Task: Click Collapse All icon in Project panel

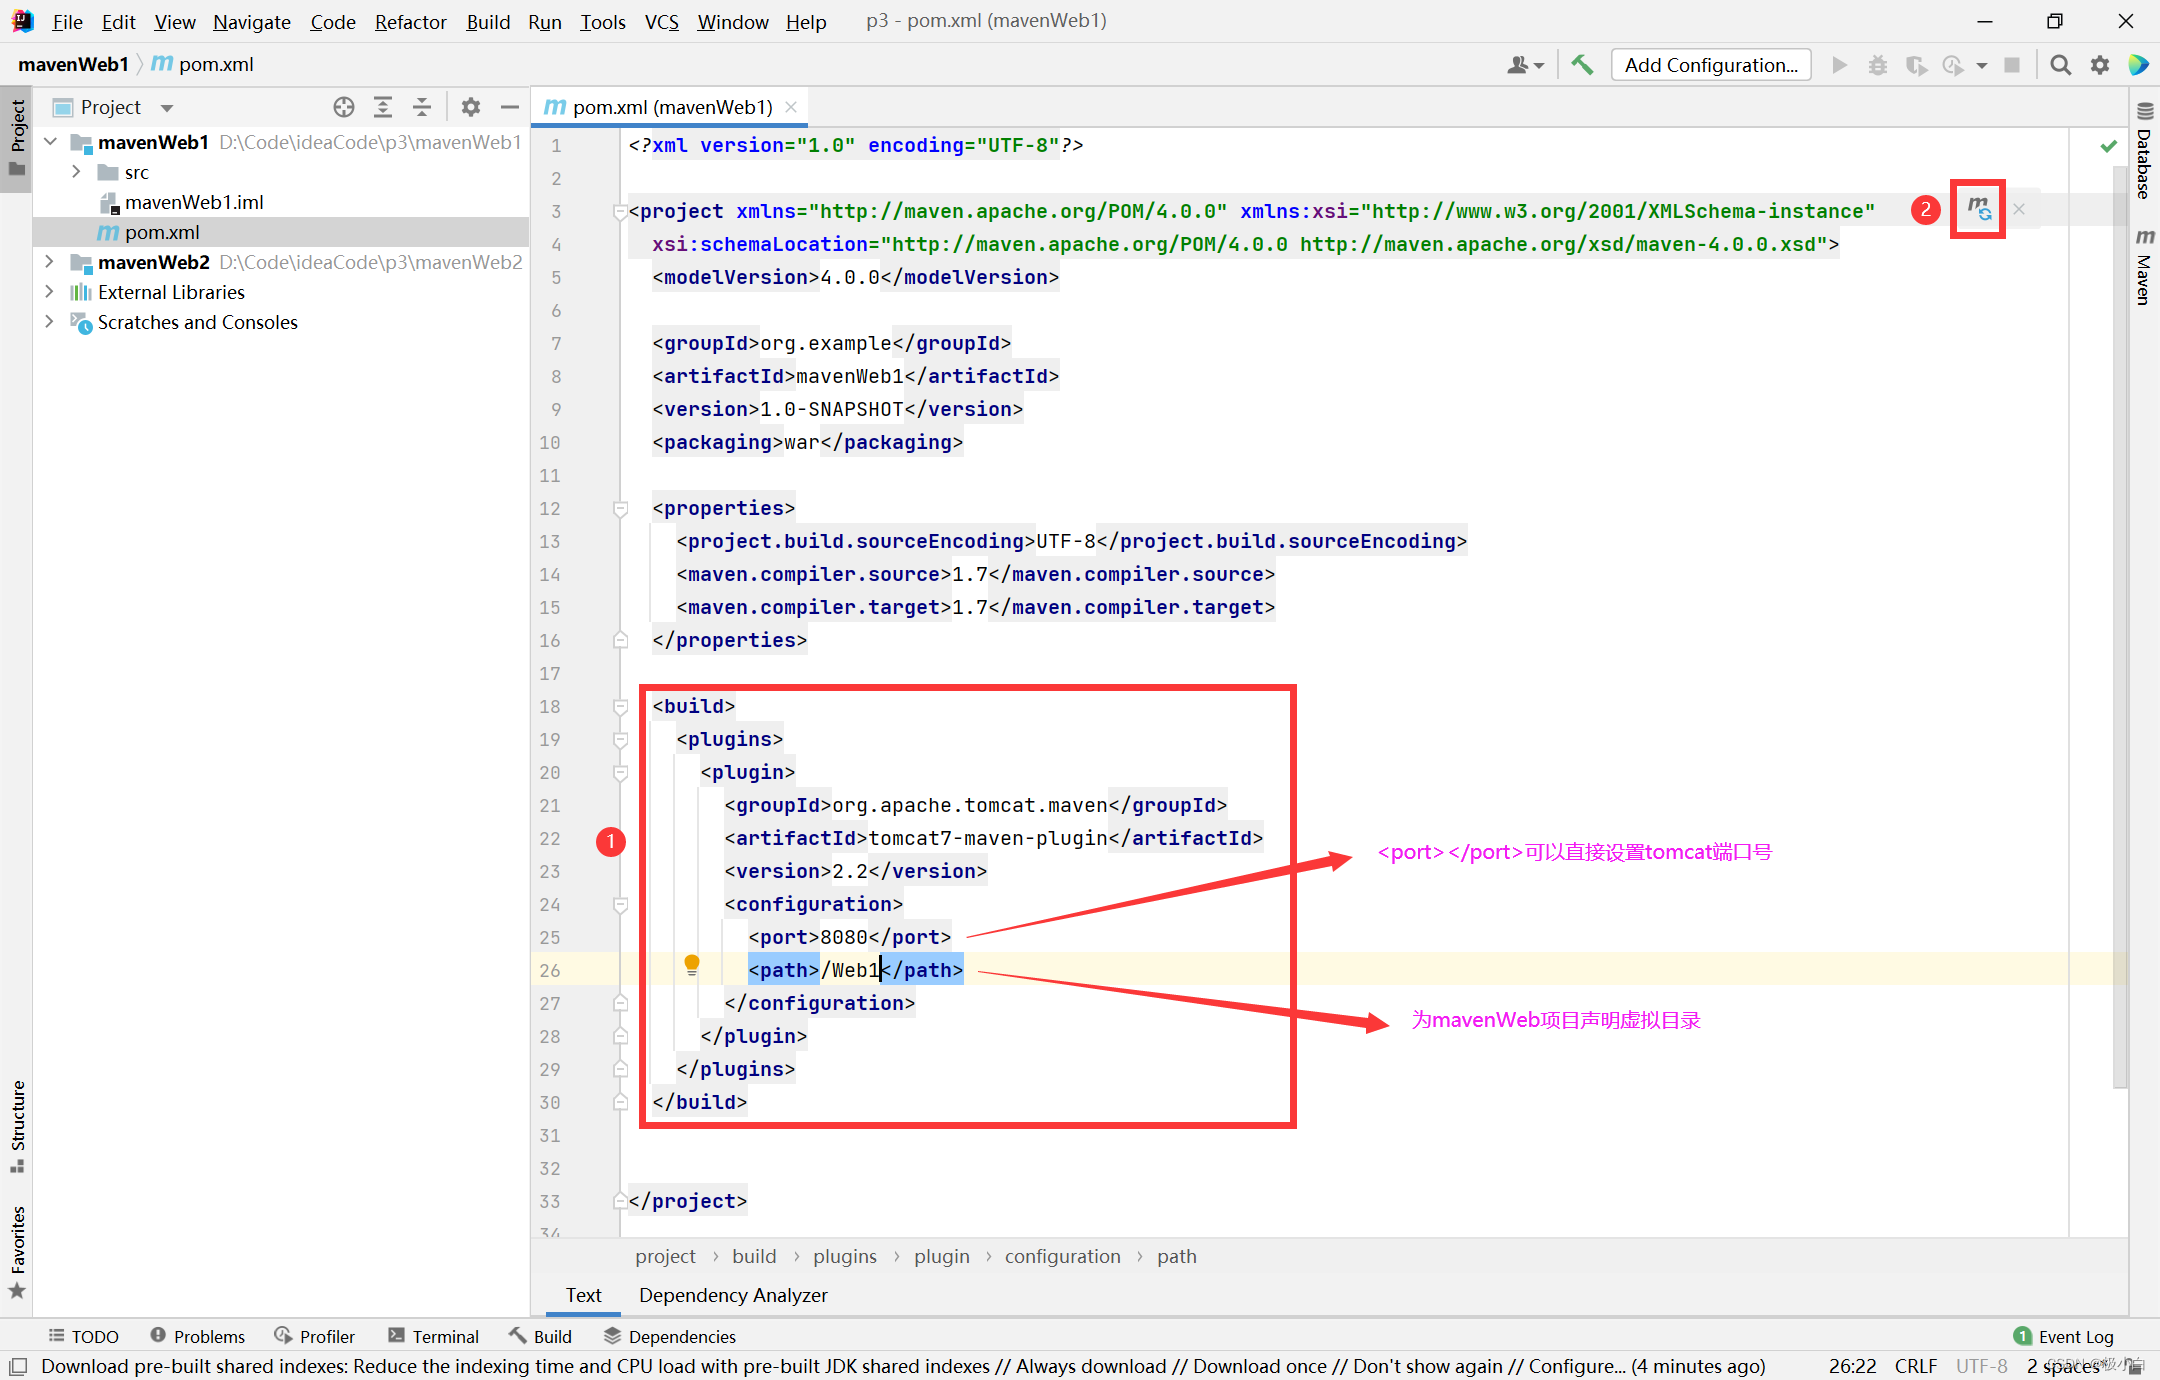Action: point(422,107)
